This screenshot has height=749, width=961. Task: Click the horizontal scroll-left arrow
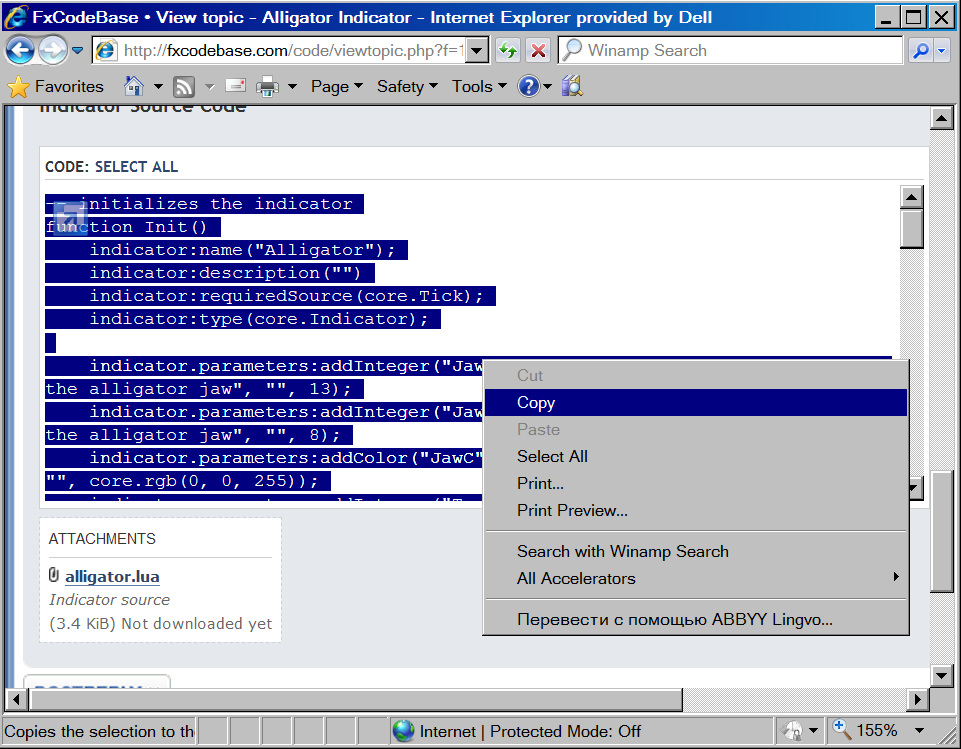click(16, 699)
